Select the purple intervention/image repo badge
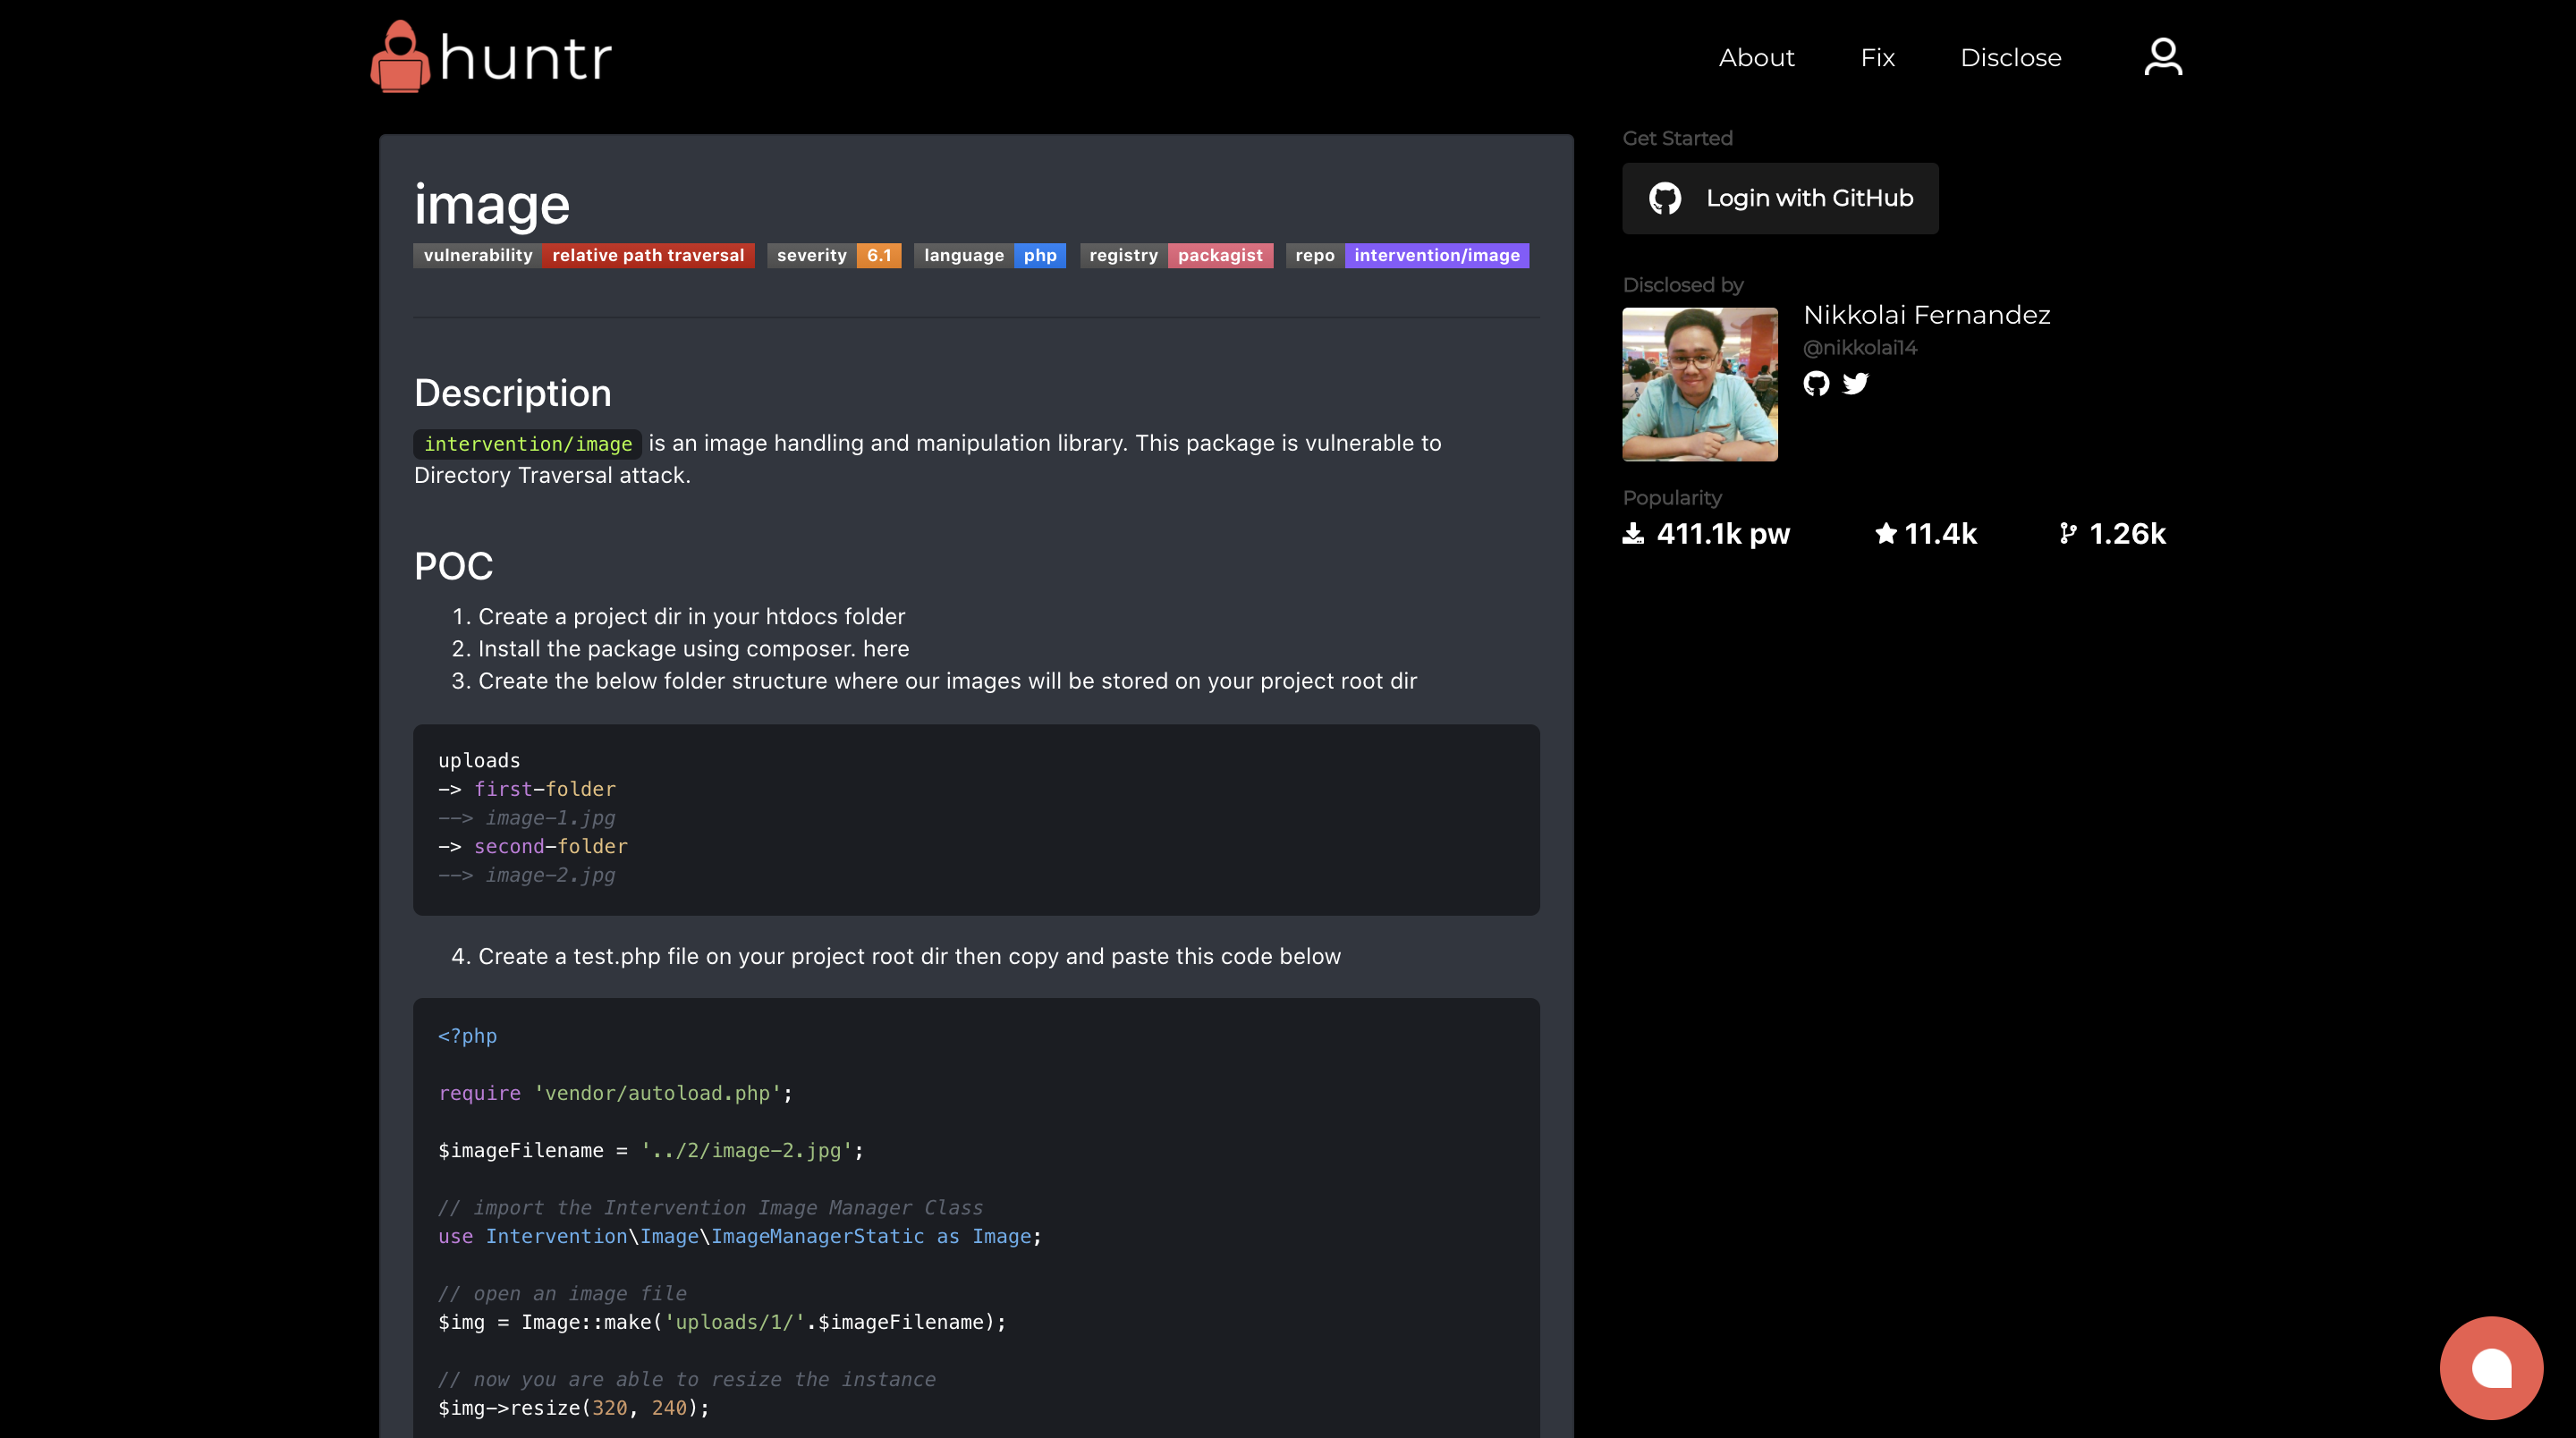 1436,256
